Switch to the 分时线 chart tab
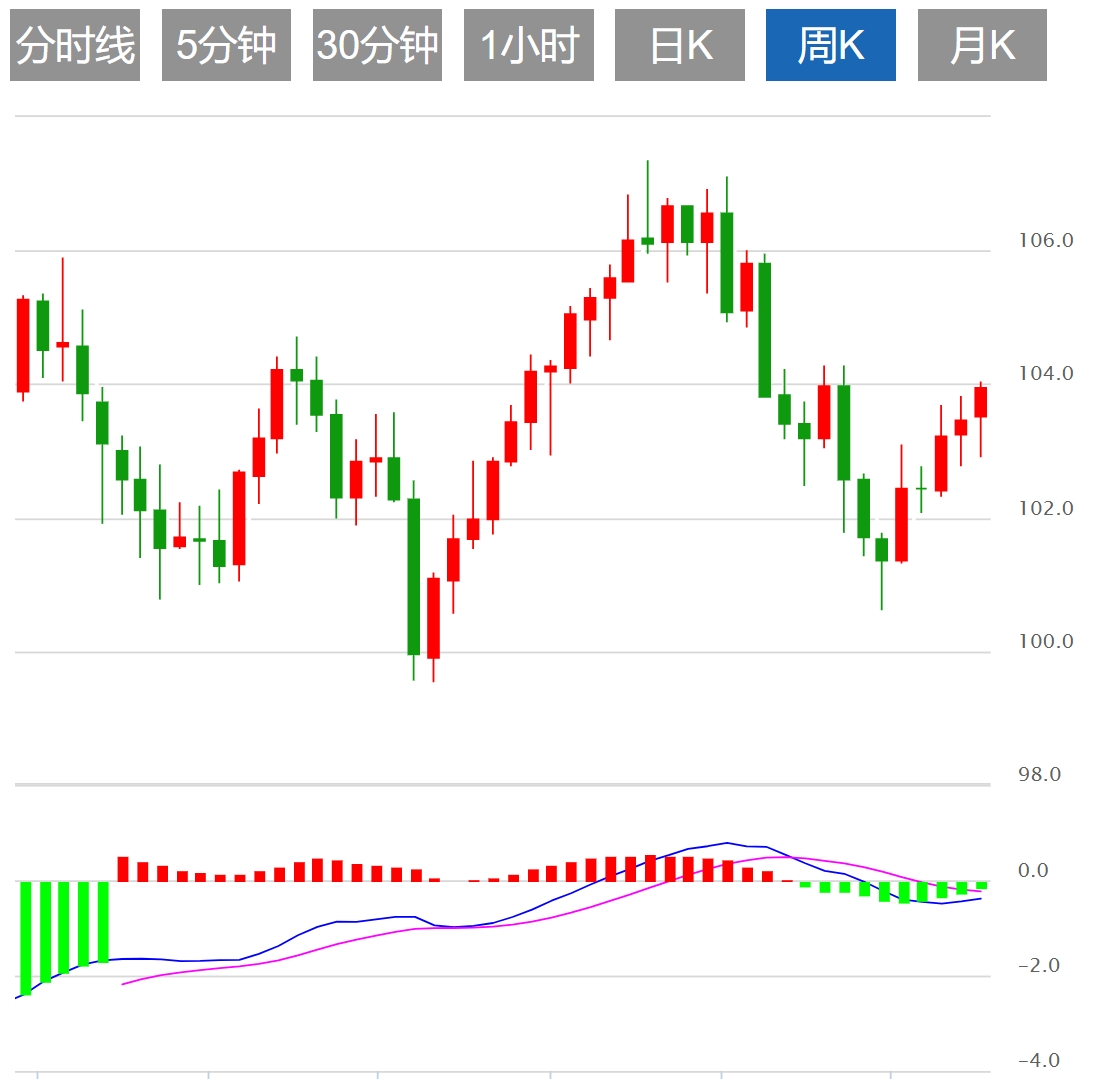The height and width of the screenshot is (1079, 1099). click(x=75, y=46)
